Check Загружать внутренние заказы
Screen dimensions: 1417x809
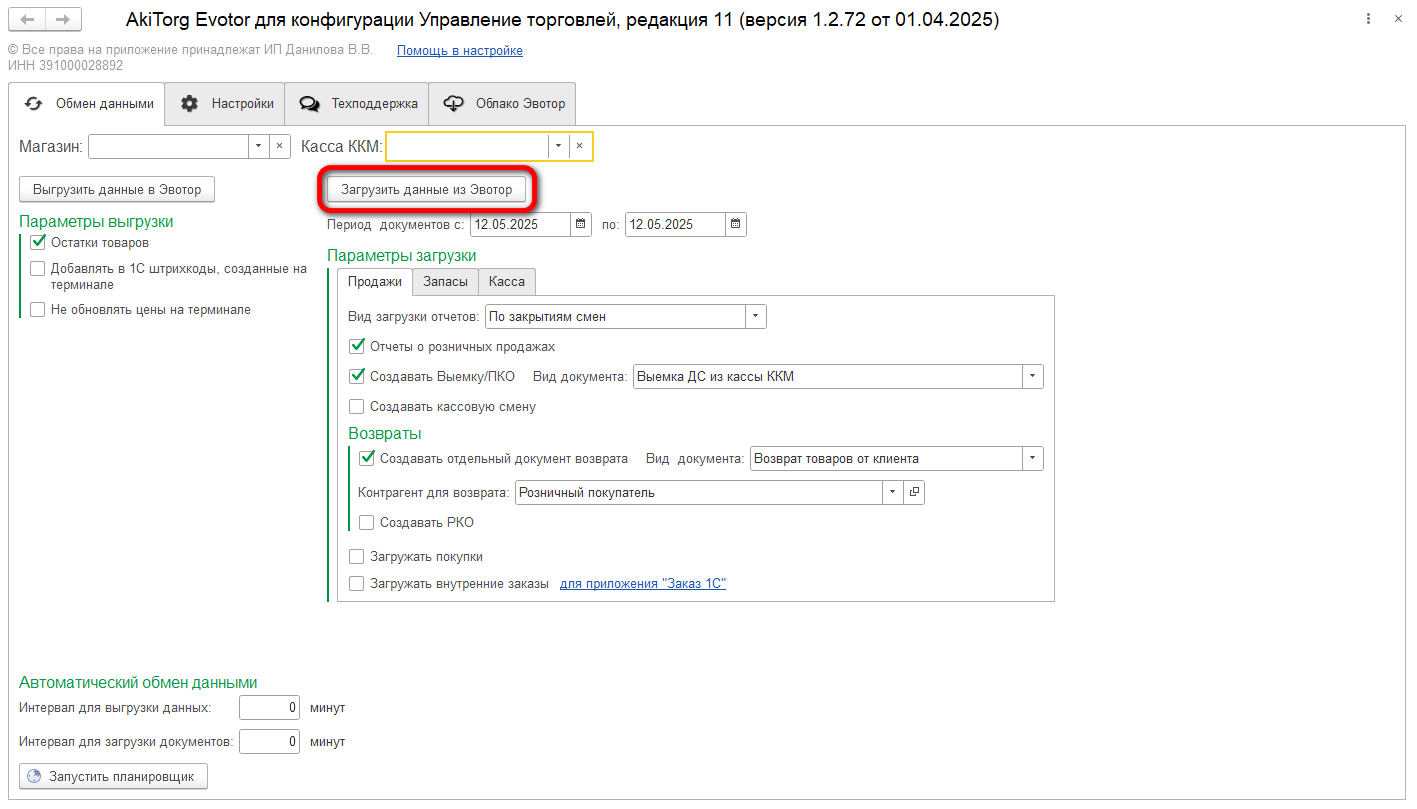[x=357, y=584]
